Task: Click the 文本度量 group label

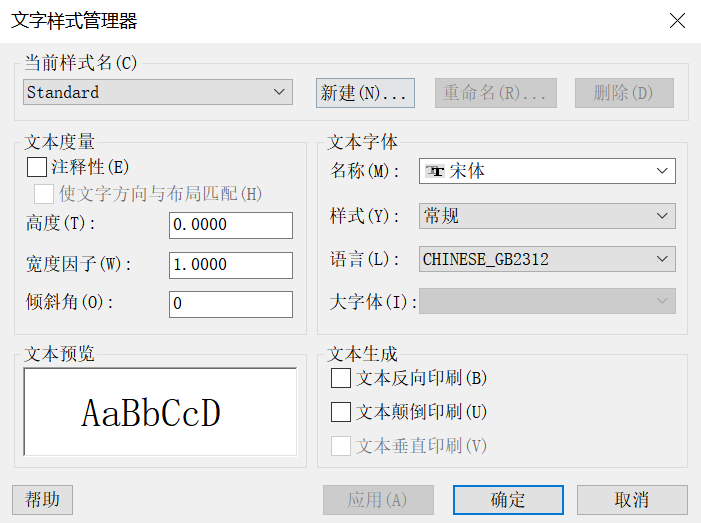Action: (59, 142)
